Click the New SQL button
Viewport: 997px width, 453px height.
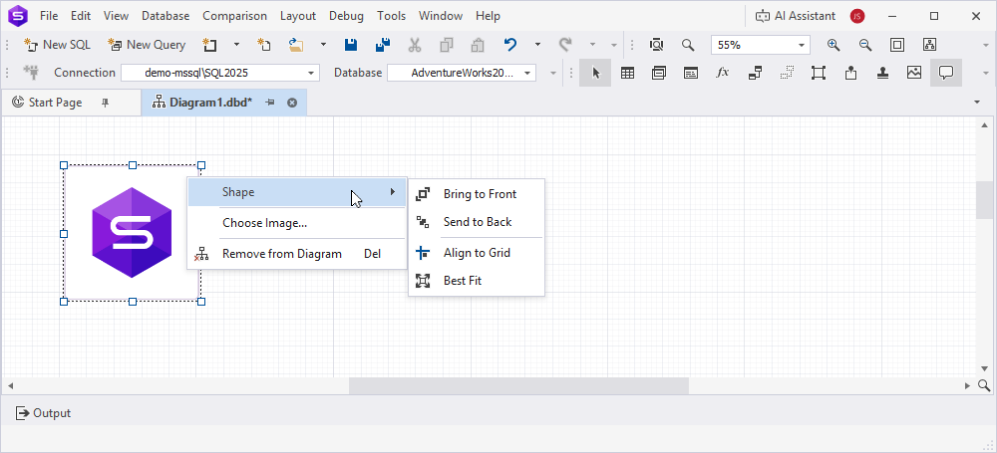coord(57,45)
